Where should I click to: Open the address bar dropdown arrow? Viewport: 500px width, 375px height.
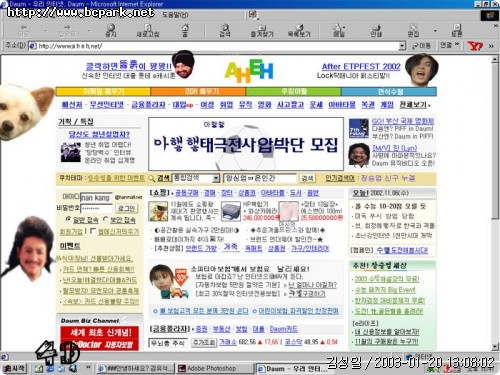pyautogui.click(x=402, y=46)
